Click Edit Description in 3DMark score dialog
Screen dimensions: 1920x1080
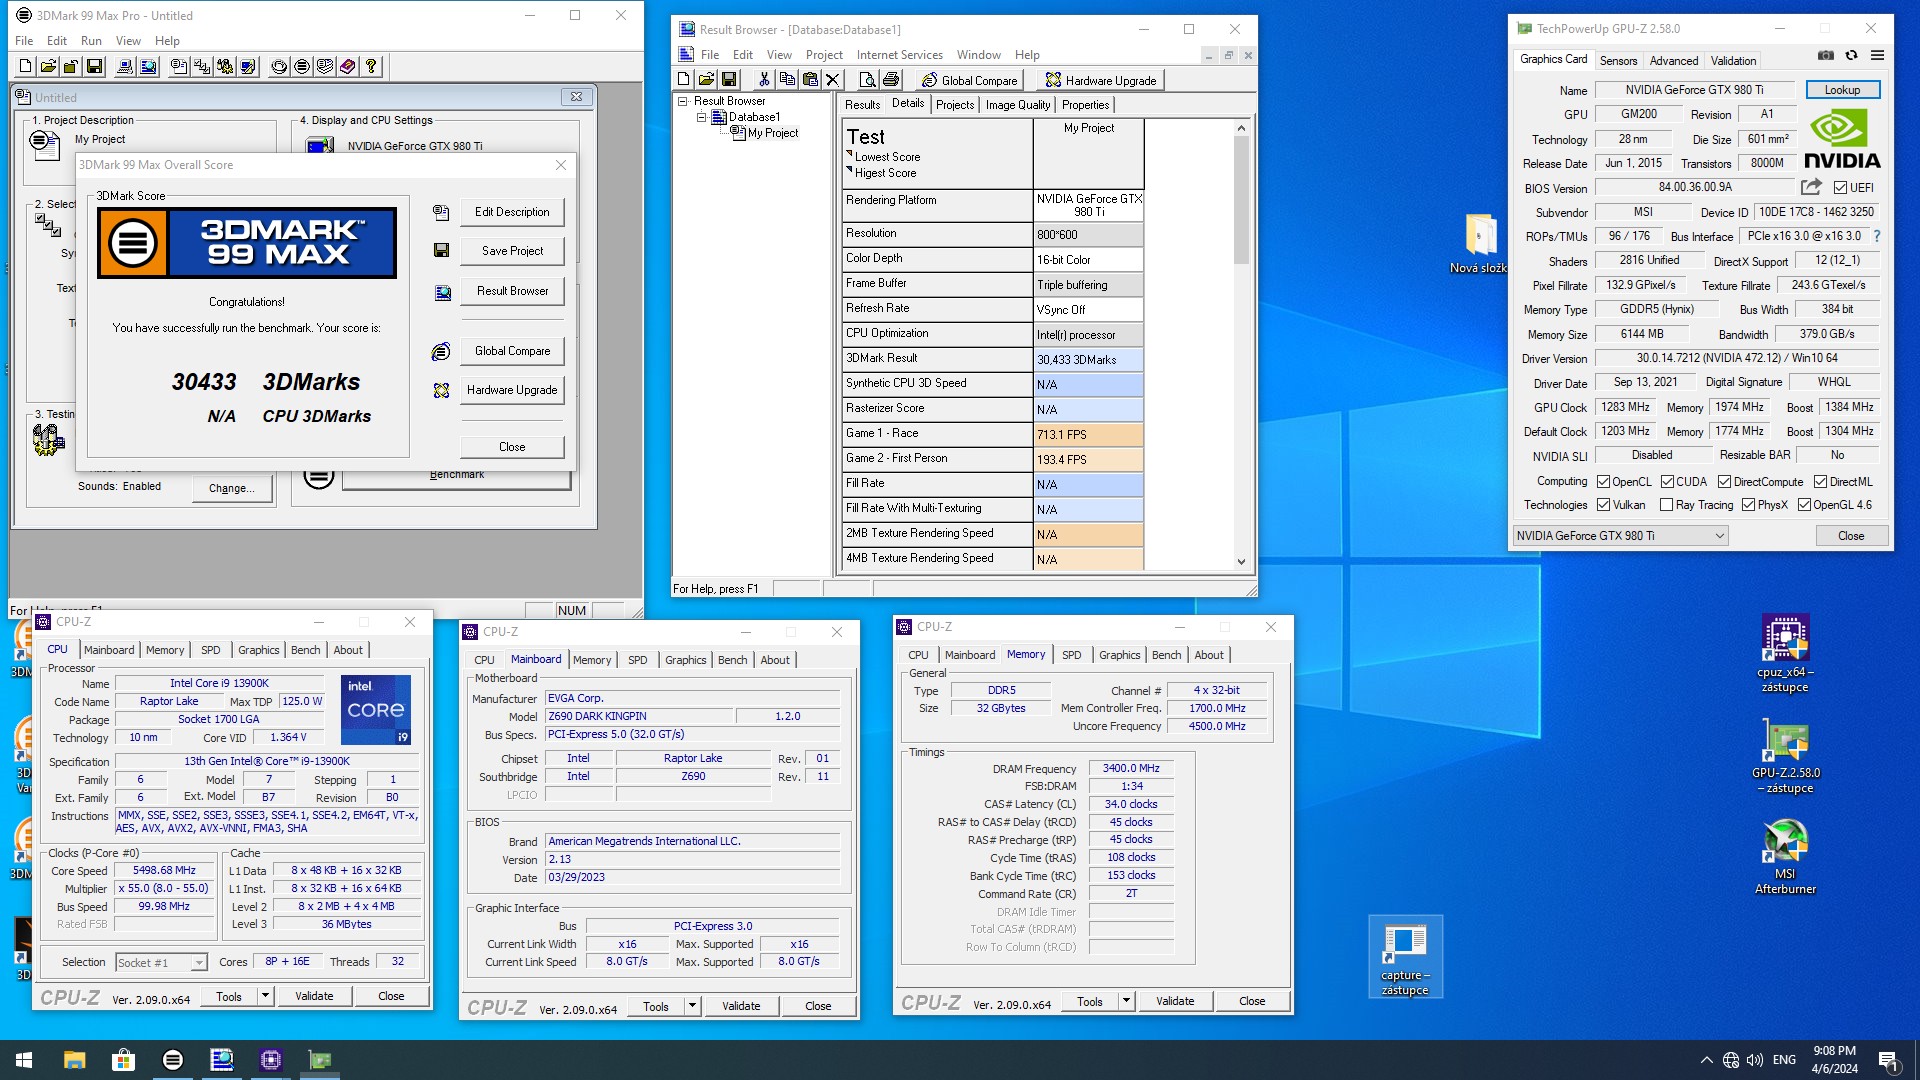tap(512, 212)
